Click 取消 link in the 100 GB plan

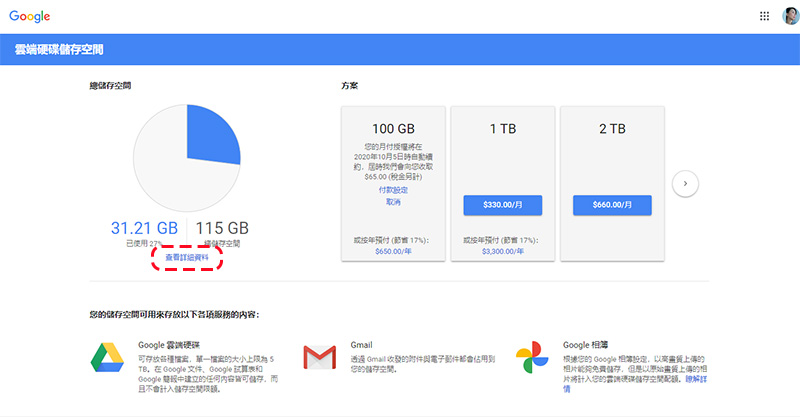coord(393,202)
